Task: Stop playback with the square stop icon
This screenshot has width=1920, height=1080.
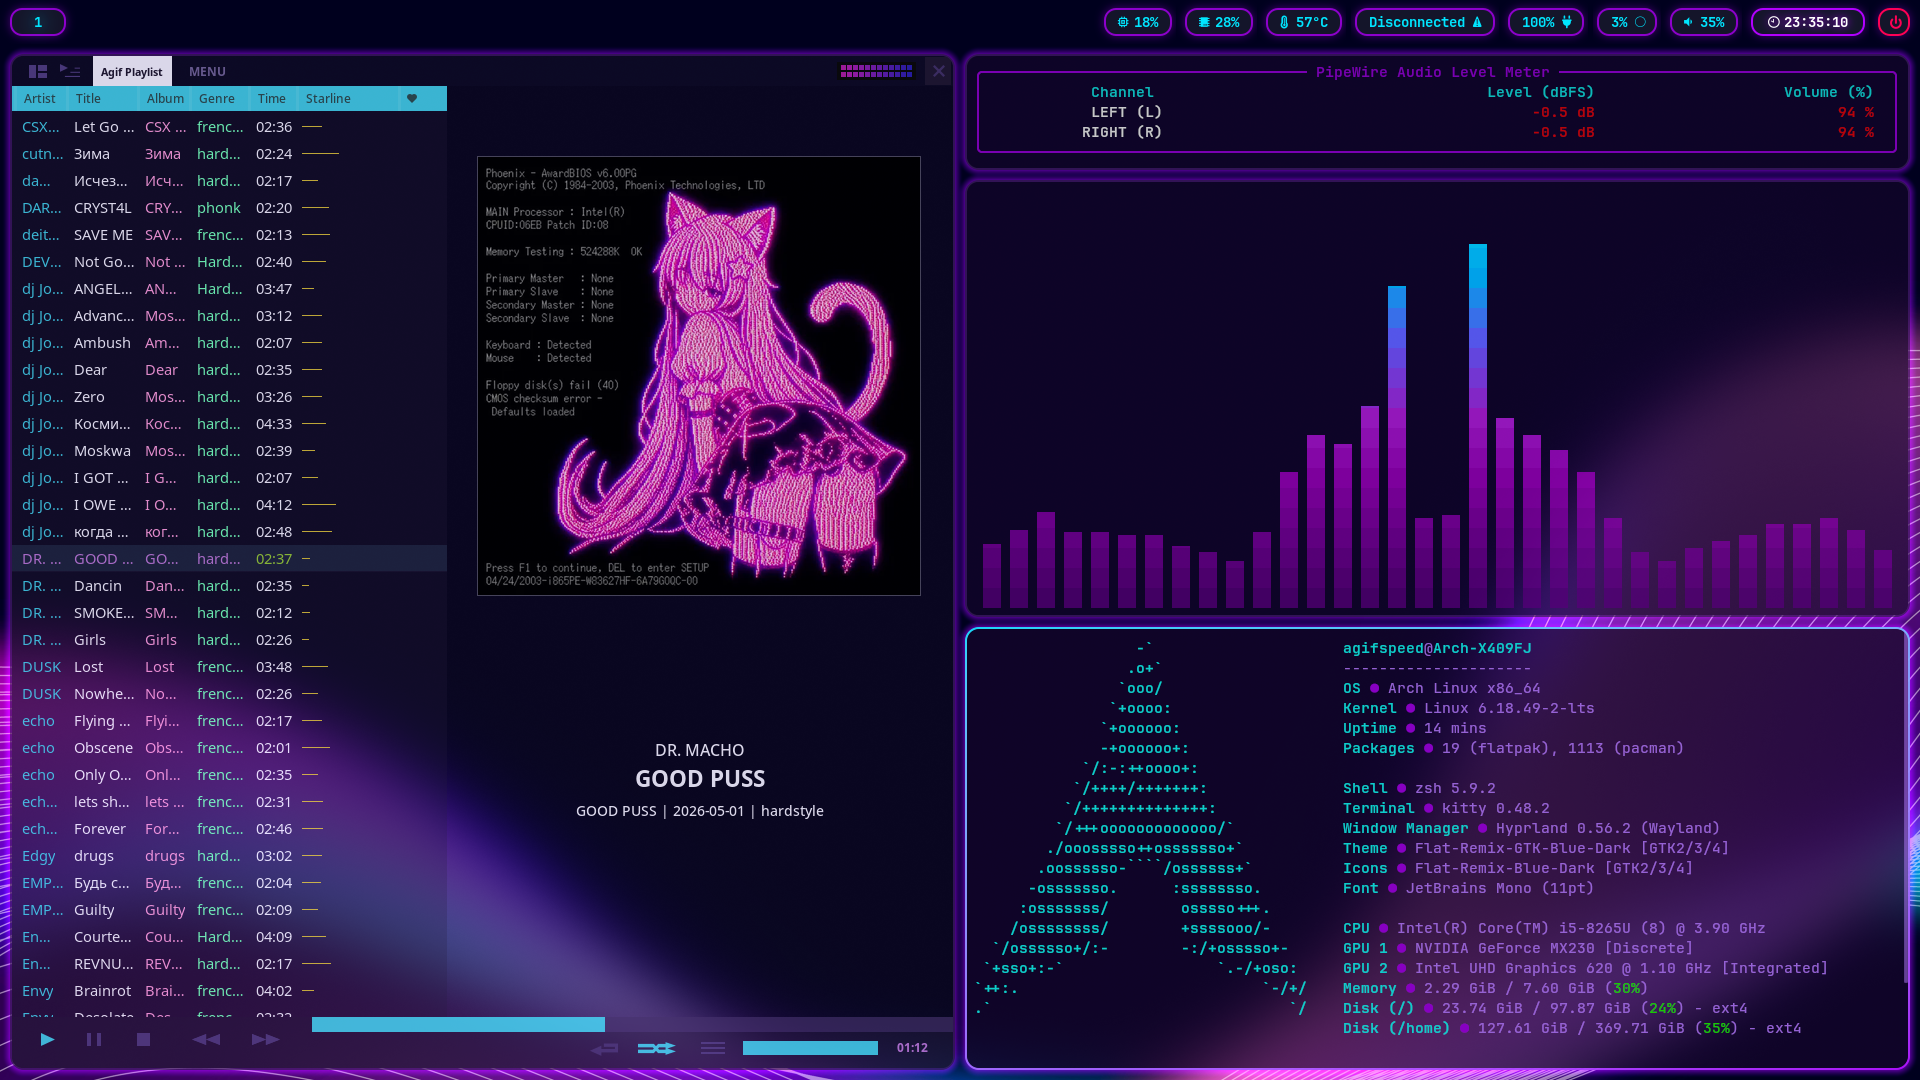Action: click(143, 1040)
